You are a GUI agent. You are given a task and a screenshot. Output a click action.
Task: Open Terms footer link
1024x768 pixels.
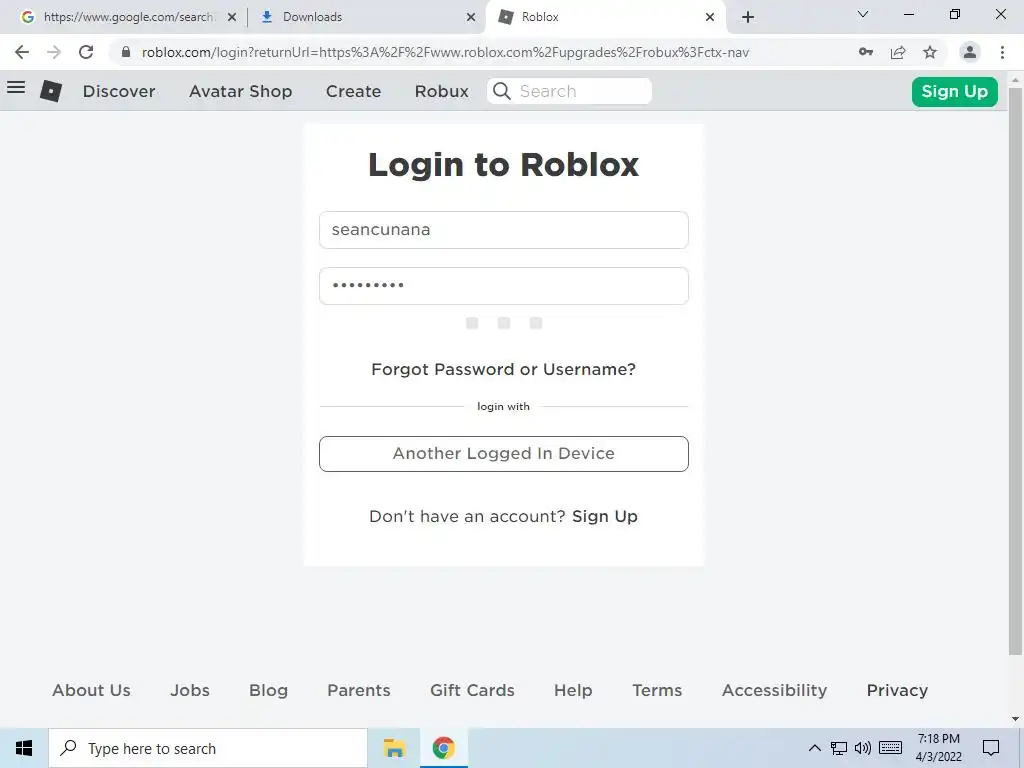tap(657, 690)
